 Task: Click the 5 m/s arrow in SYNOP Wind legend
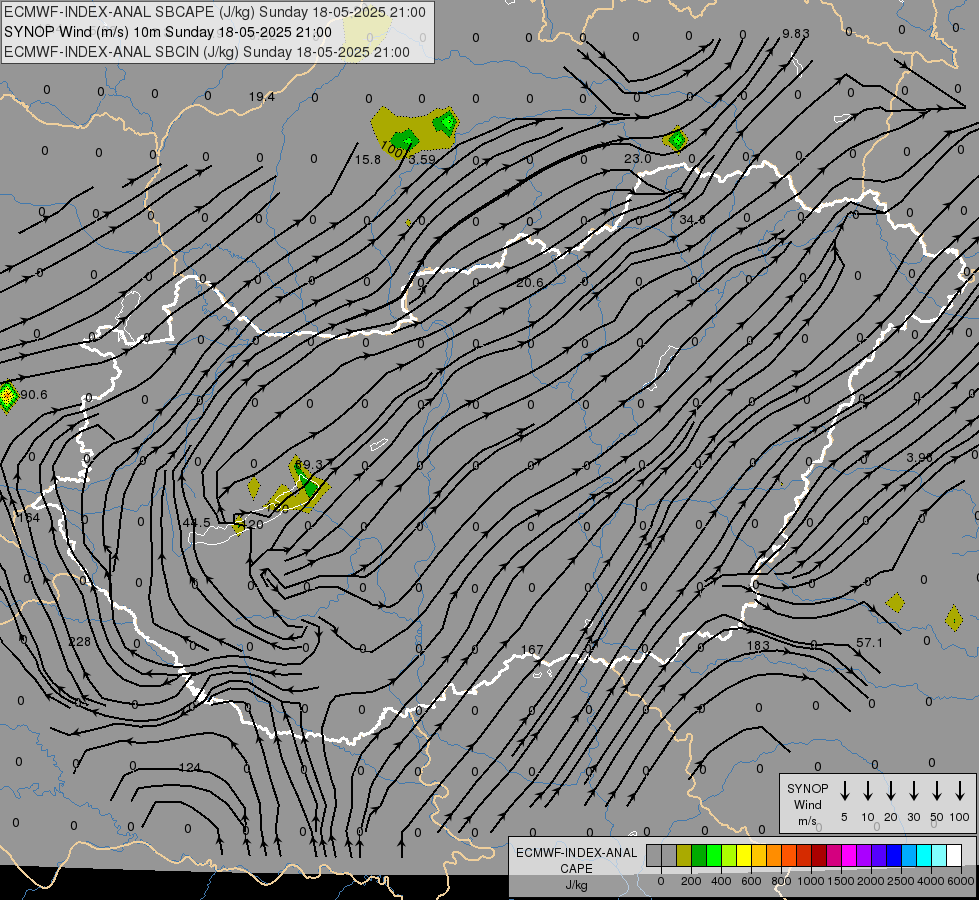click(844, 791)
